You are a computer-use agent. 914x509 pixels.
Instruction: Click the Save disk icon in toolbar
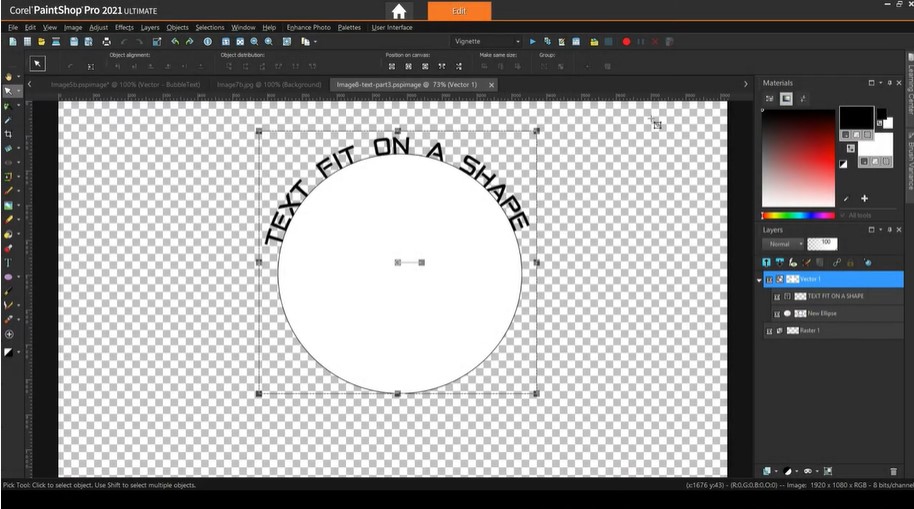coord(74,41)
